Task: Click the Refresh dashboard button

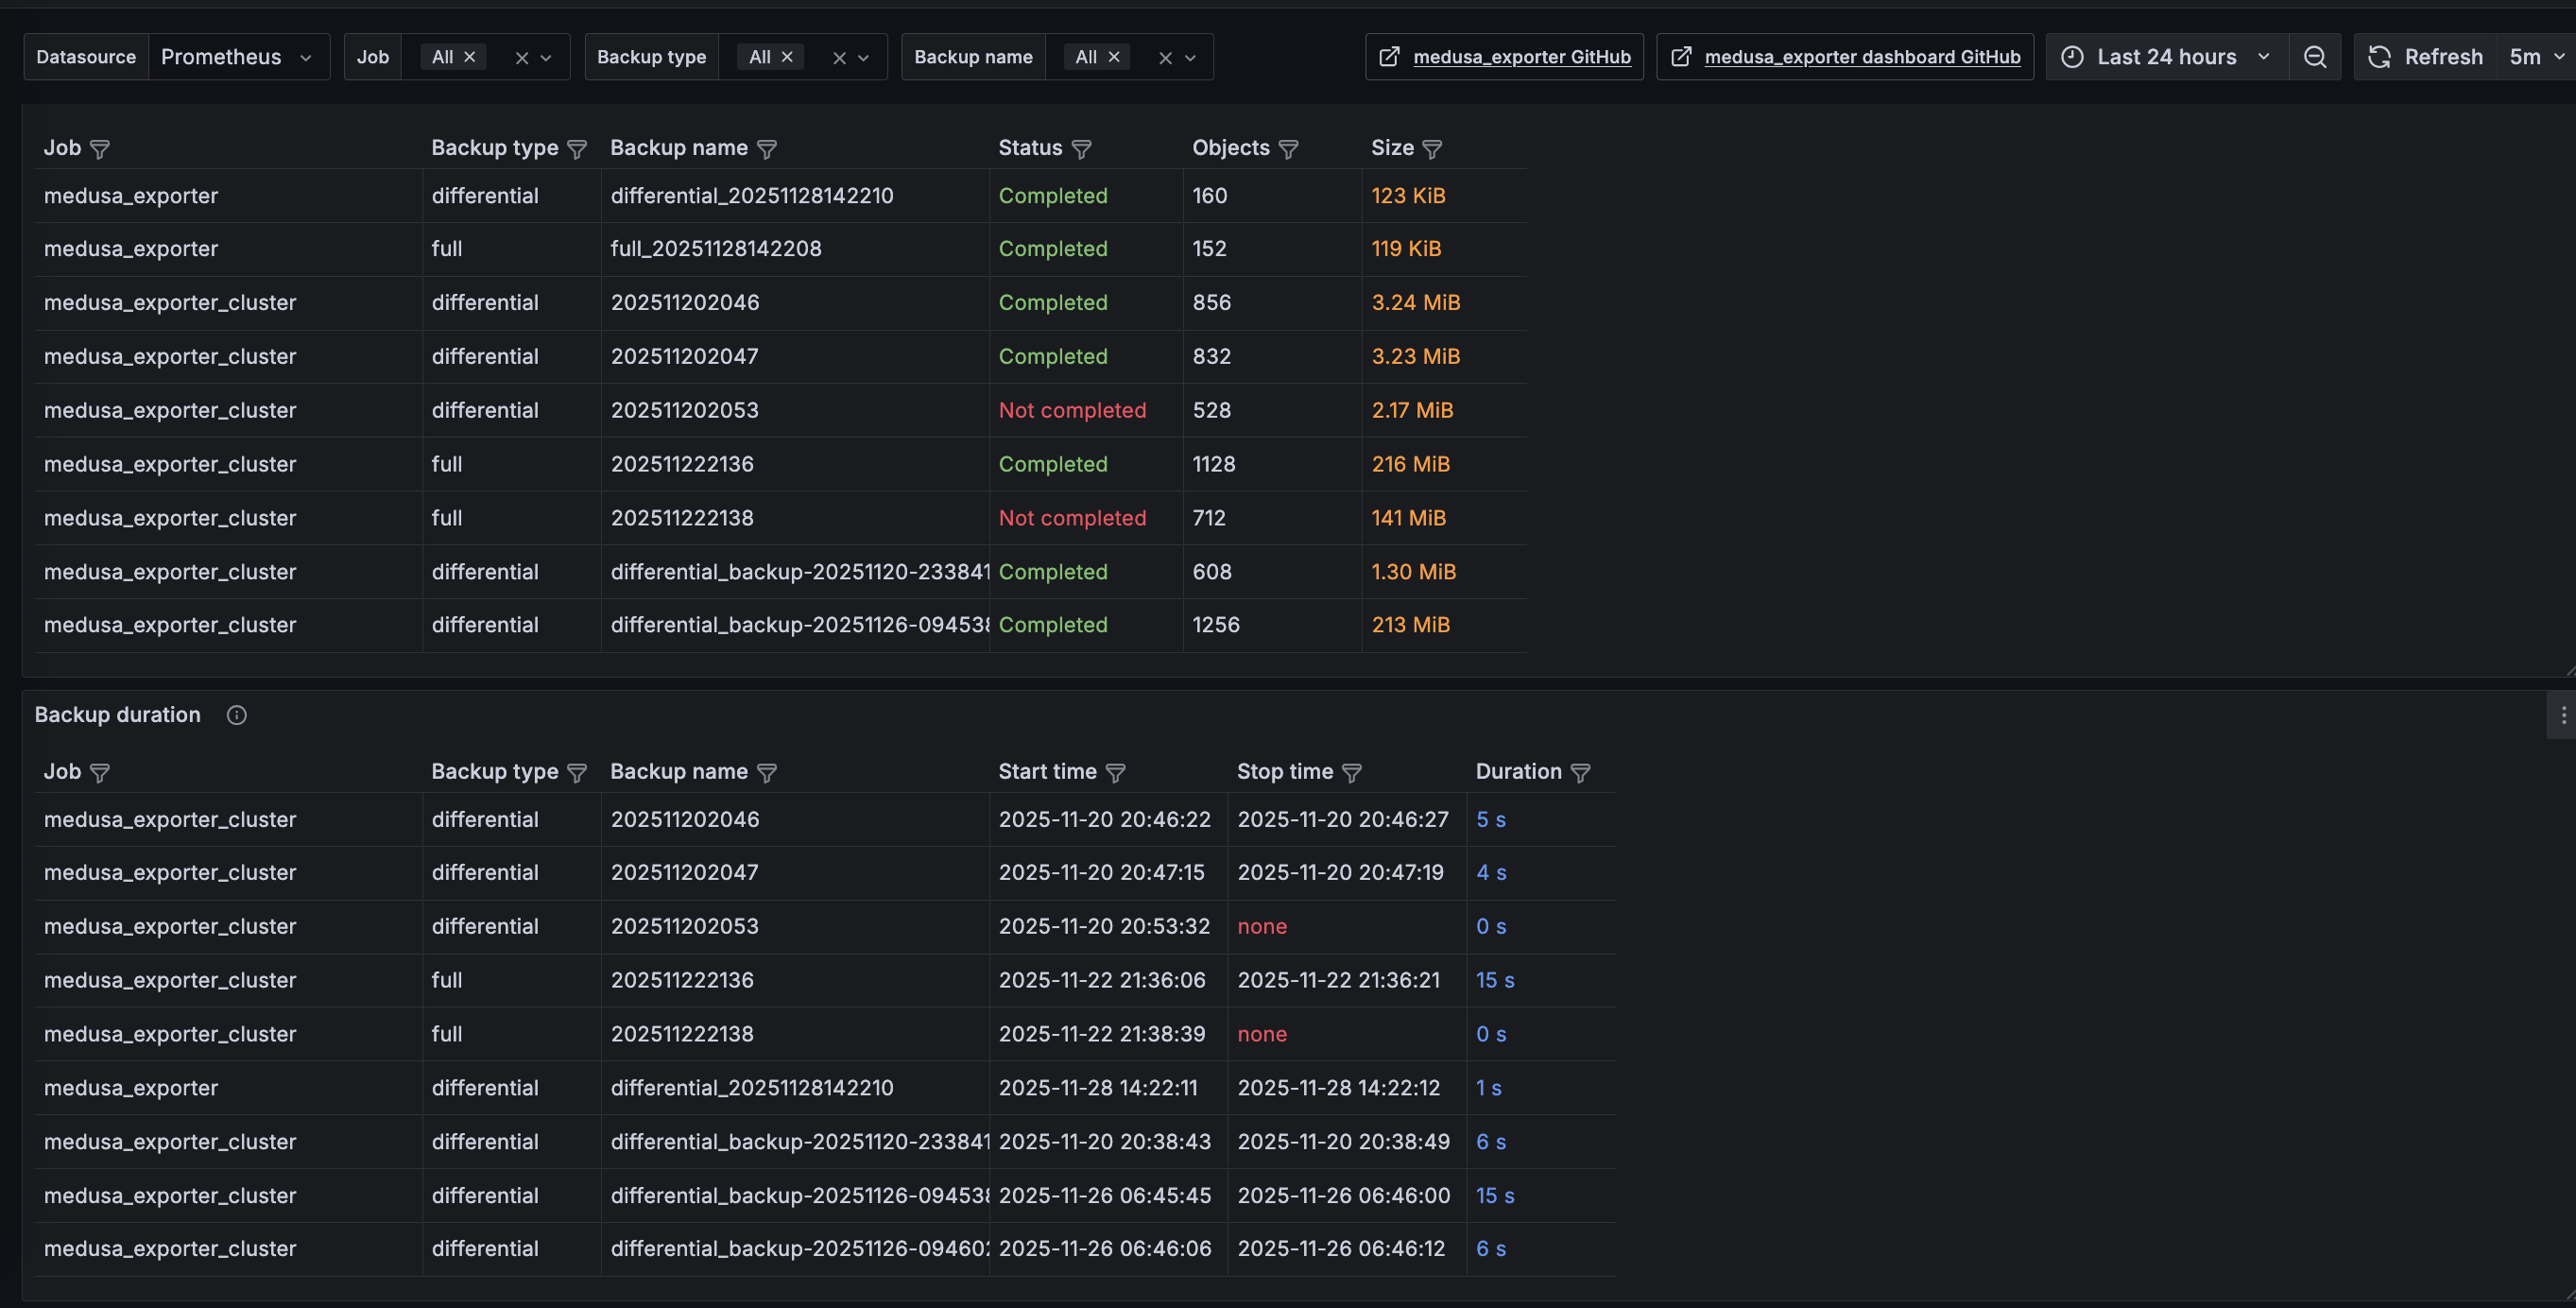Action: click(2426, 57)
